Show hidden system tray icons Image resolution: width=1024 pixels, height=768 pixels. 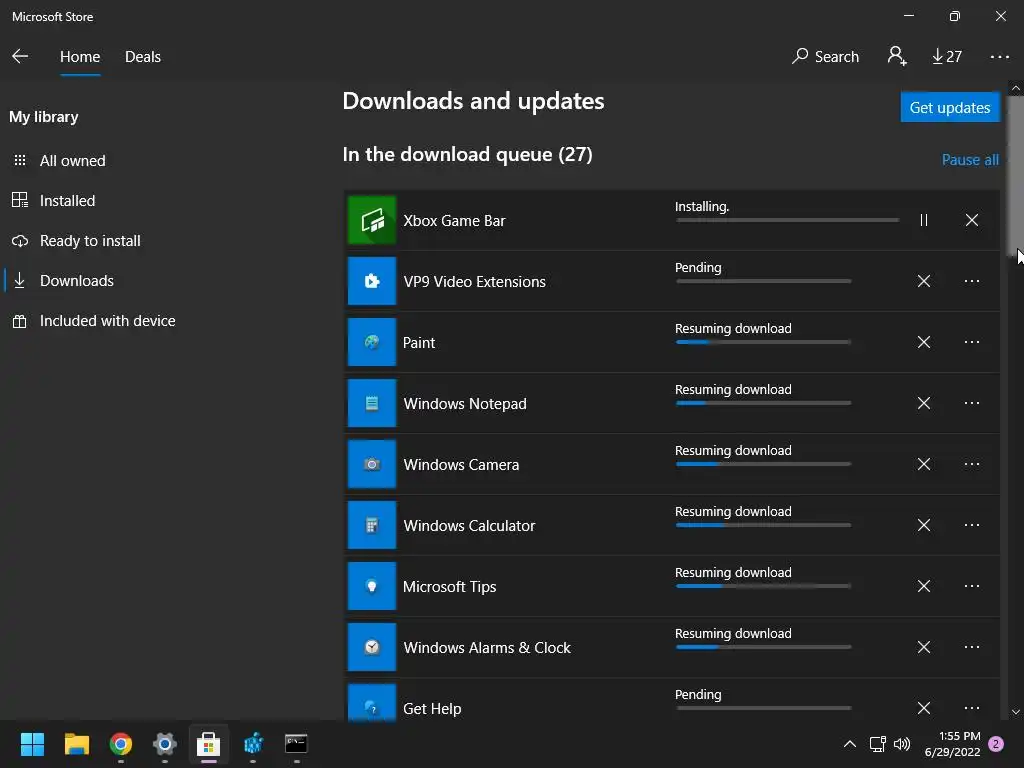point(850,744)
